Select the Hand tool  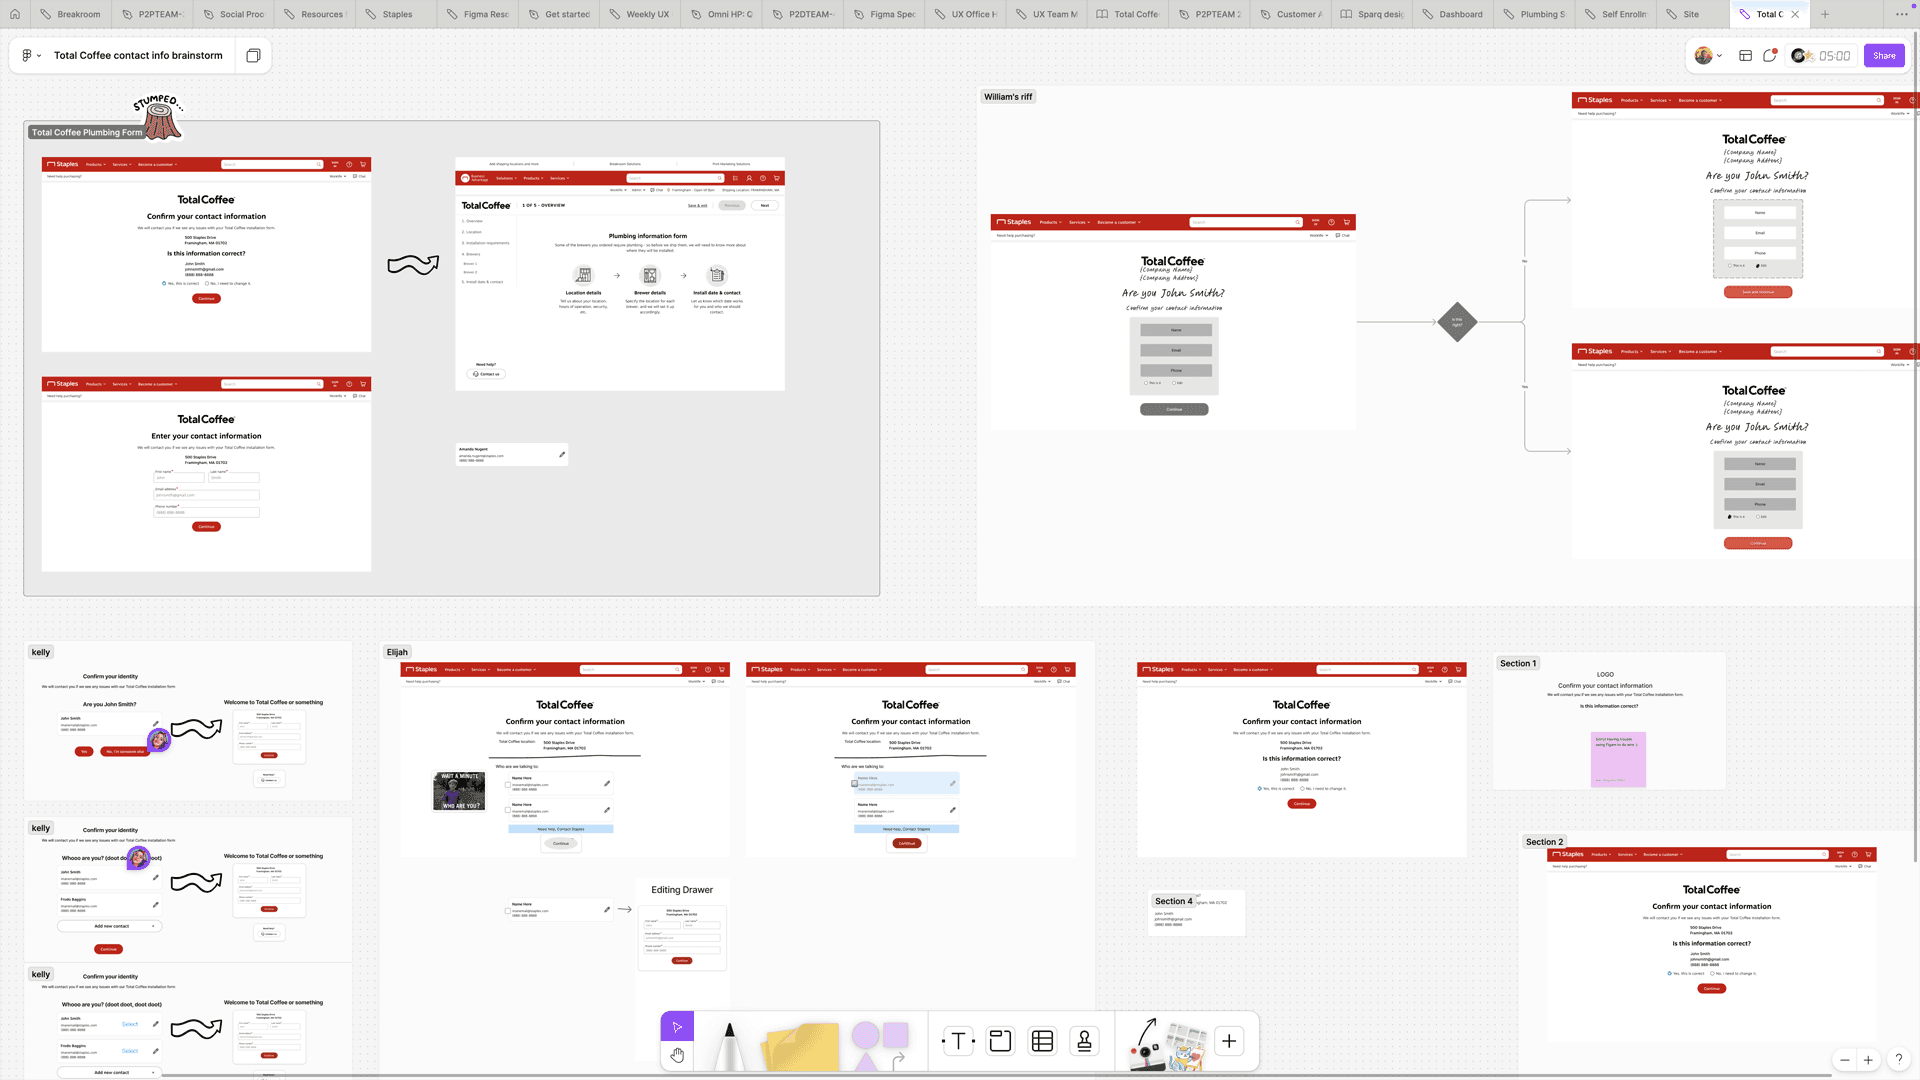pyautogui.click(x=677, y=1055)
